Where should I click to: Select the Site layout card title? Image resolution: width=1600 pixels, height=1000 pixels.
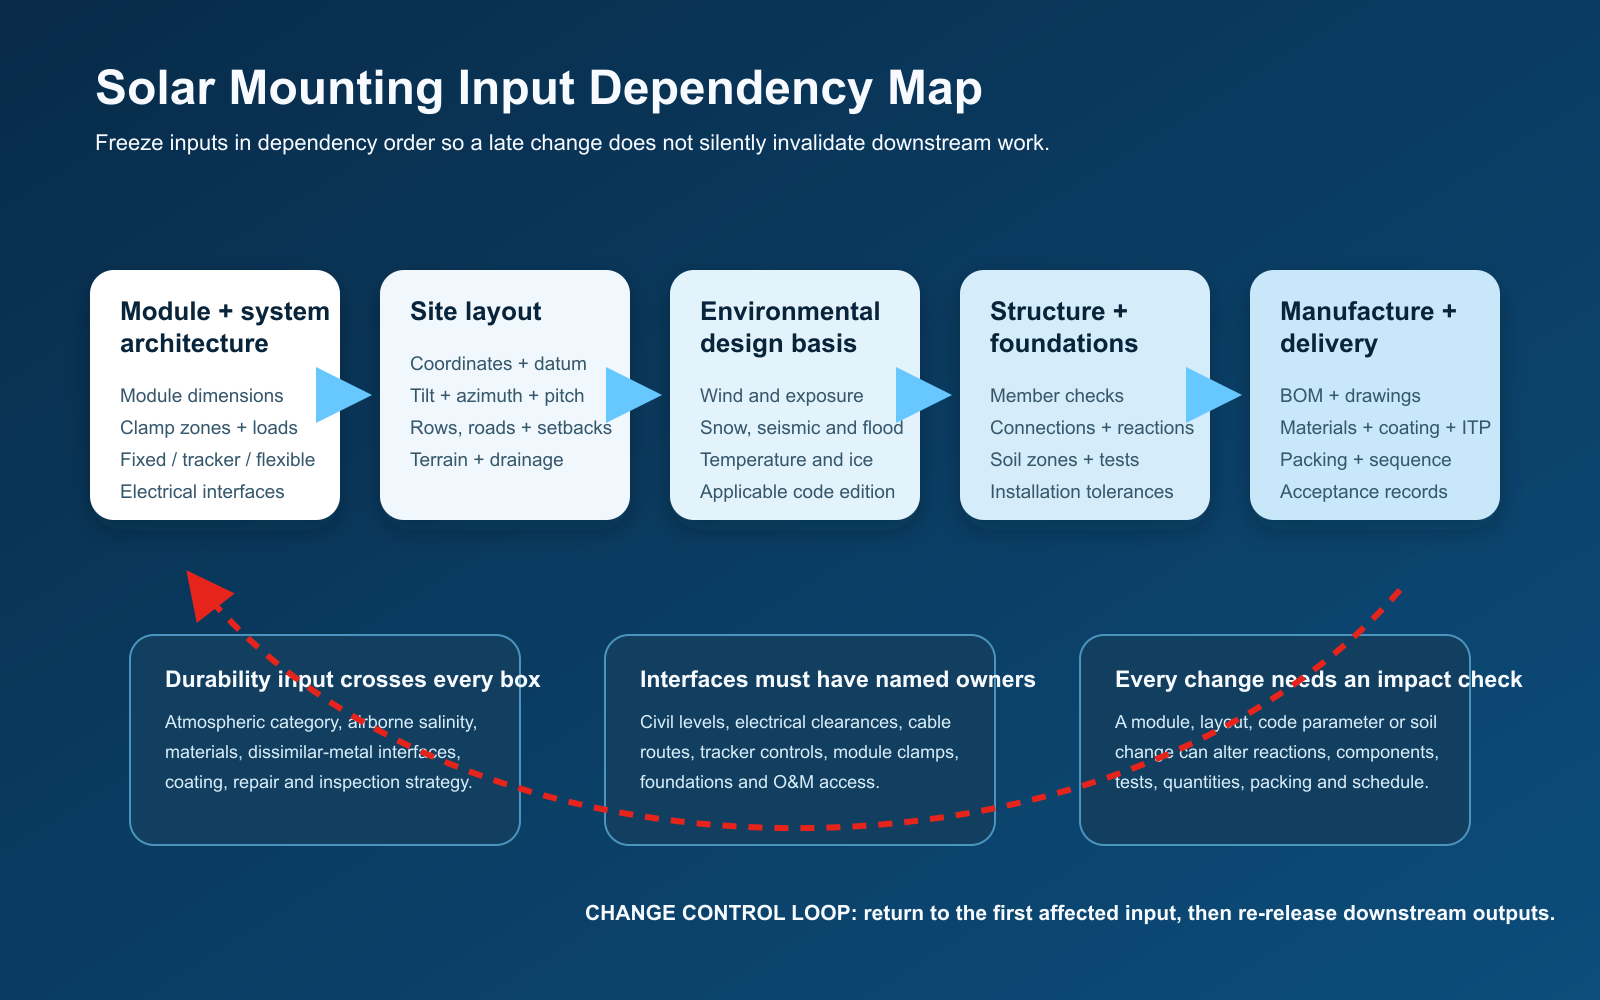click(x=475, y=311)
